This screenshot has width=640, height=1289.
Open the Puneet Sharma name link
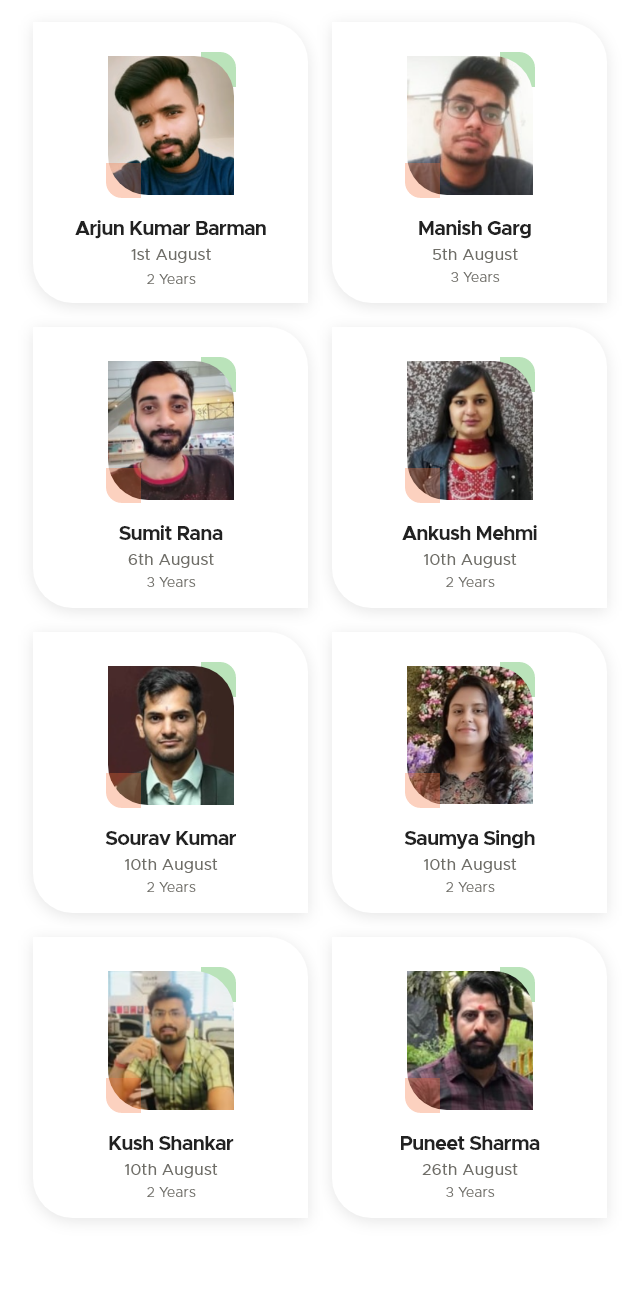tap(470, 1143)
